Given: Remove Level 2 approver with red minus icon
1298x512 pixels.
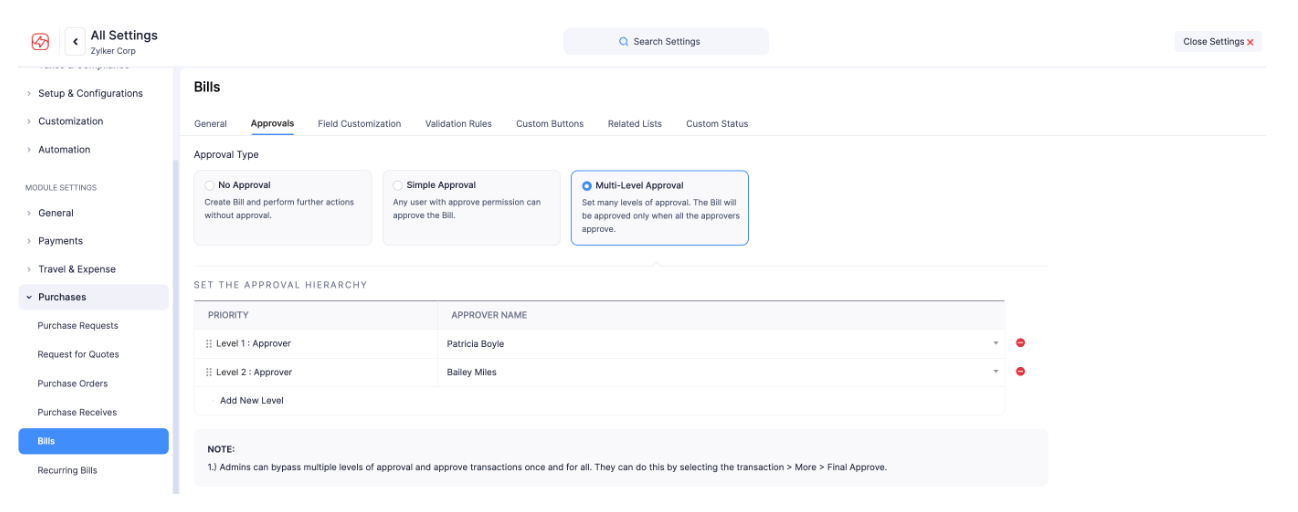Looking at the screenshot, I should [x=1020, y=372].
